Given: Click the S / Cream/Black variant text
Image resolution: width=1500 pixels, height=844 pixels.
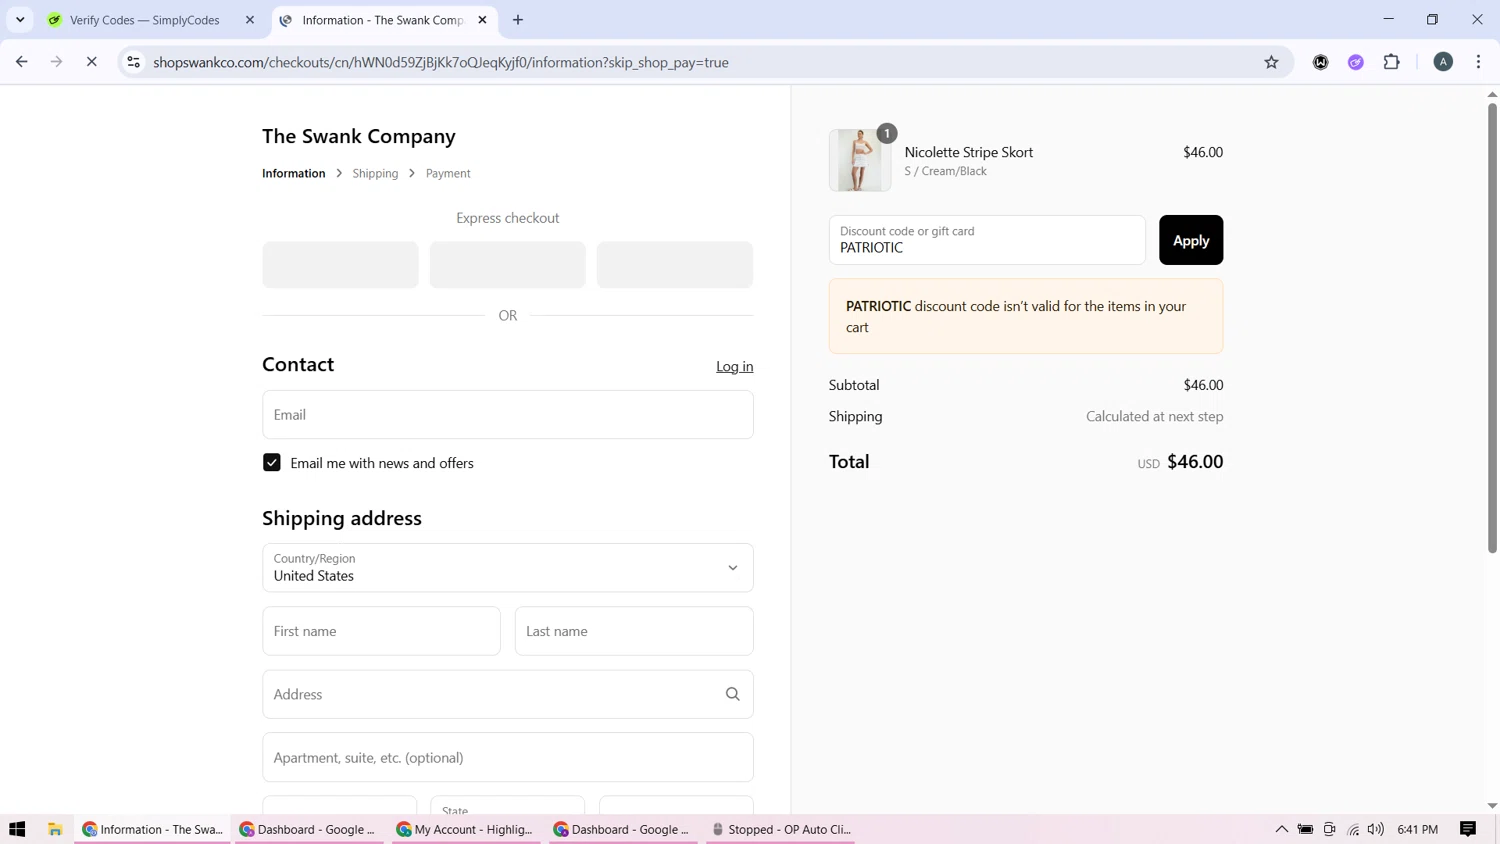Looking at the screenshot, I should [945, 171].
